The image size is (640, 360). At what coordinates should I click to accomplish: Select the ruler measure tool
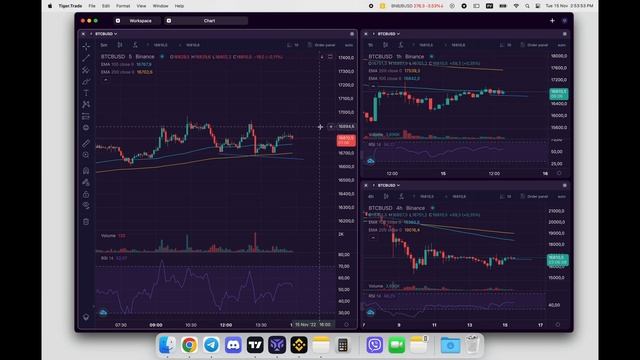point(86,143)
